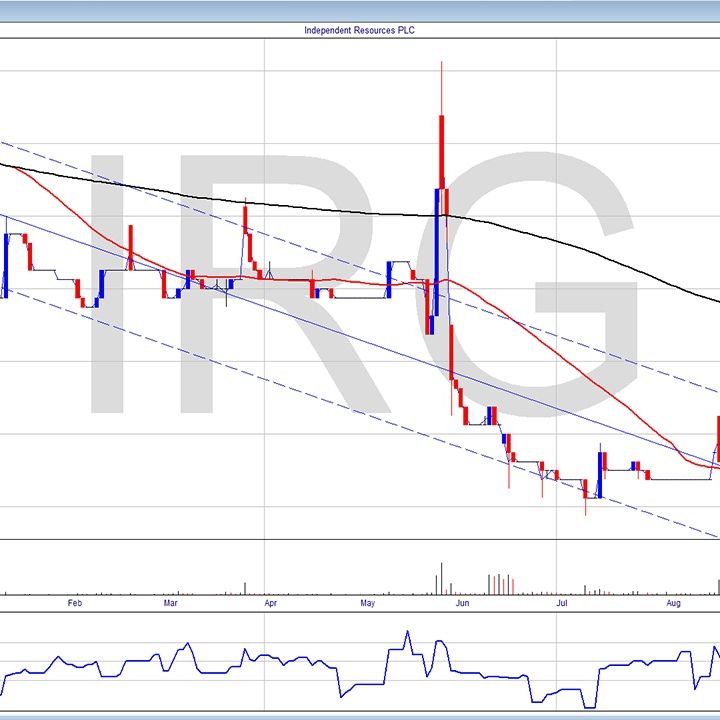The width and height of the screenshot is (720, 720).
Task: Click the red candle spike in late March
Action: (x=246, y=225)
